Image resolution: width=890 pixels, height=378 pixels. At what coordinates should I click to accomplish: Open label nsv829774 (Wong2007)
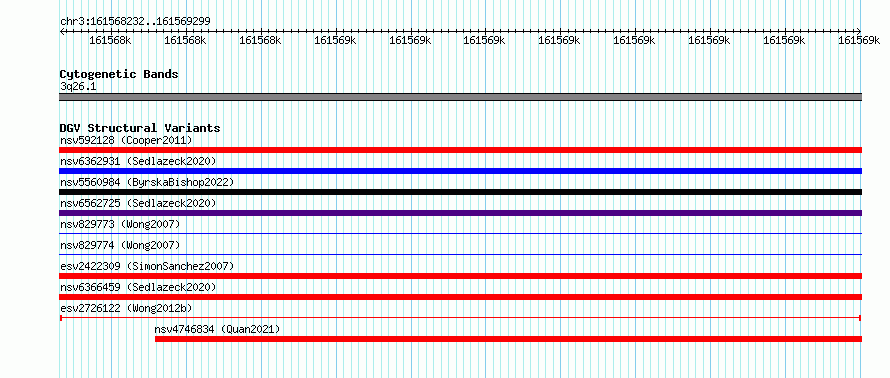(120, 245)
